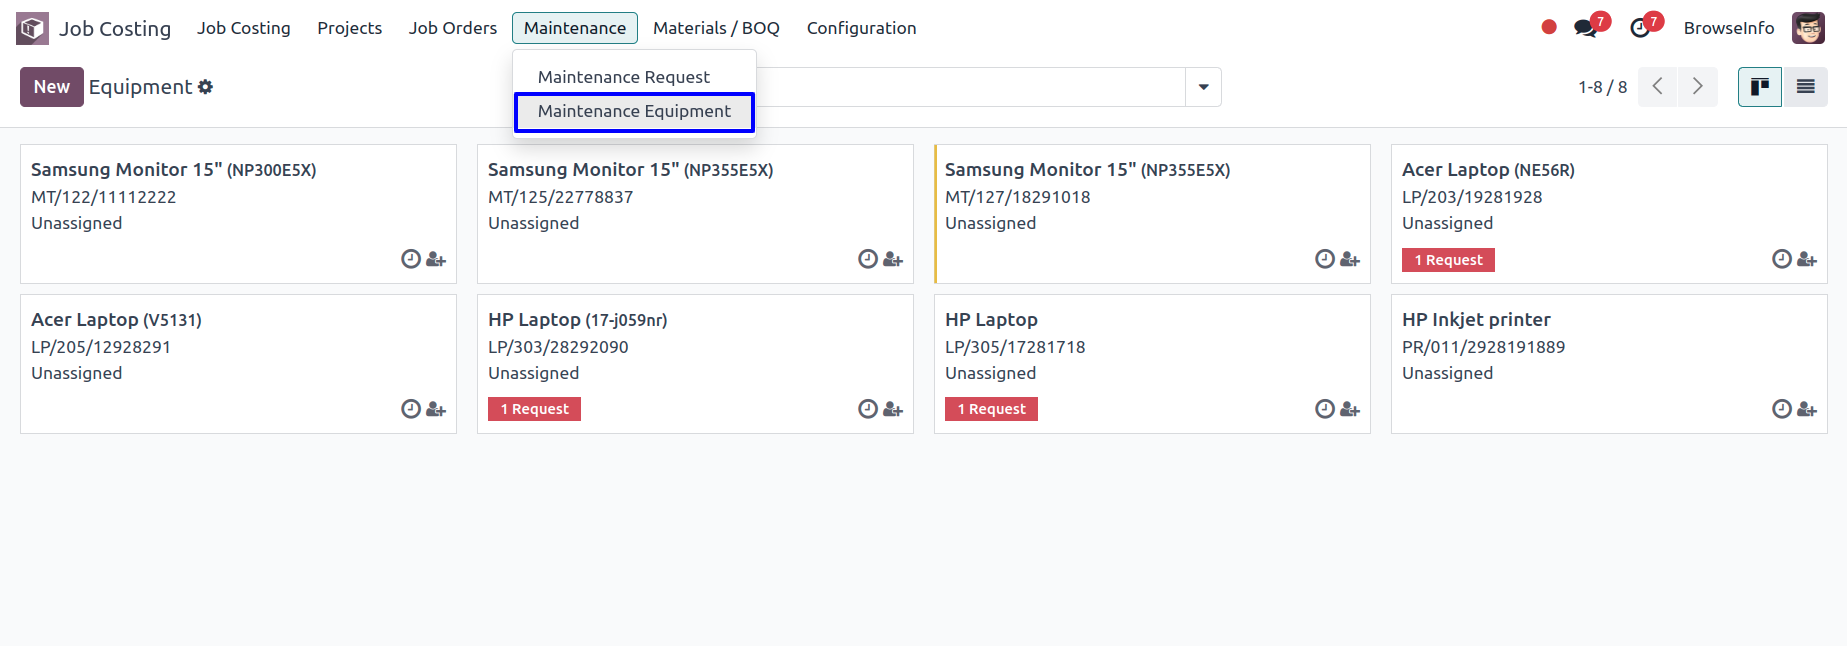Image resolution: width=1847 pixels, height=646 pixels.
Task: Click 1 Request on HP Laptop 17-j059nr
Action: 534,409
